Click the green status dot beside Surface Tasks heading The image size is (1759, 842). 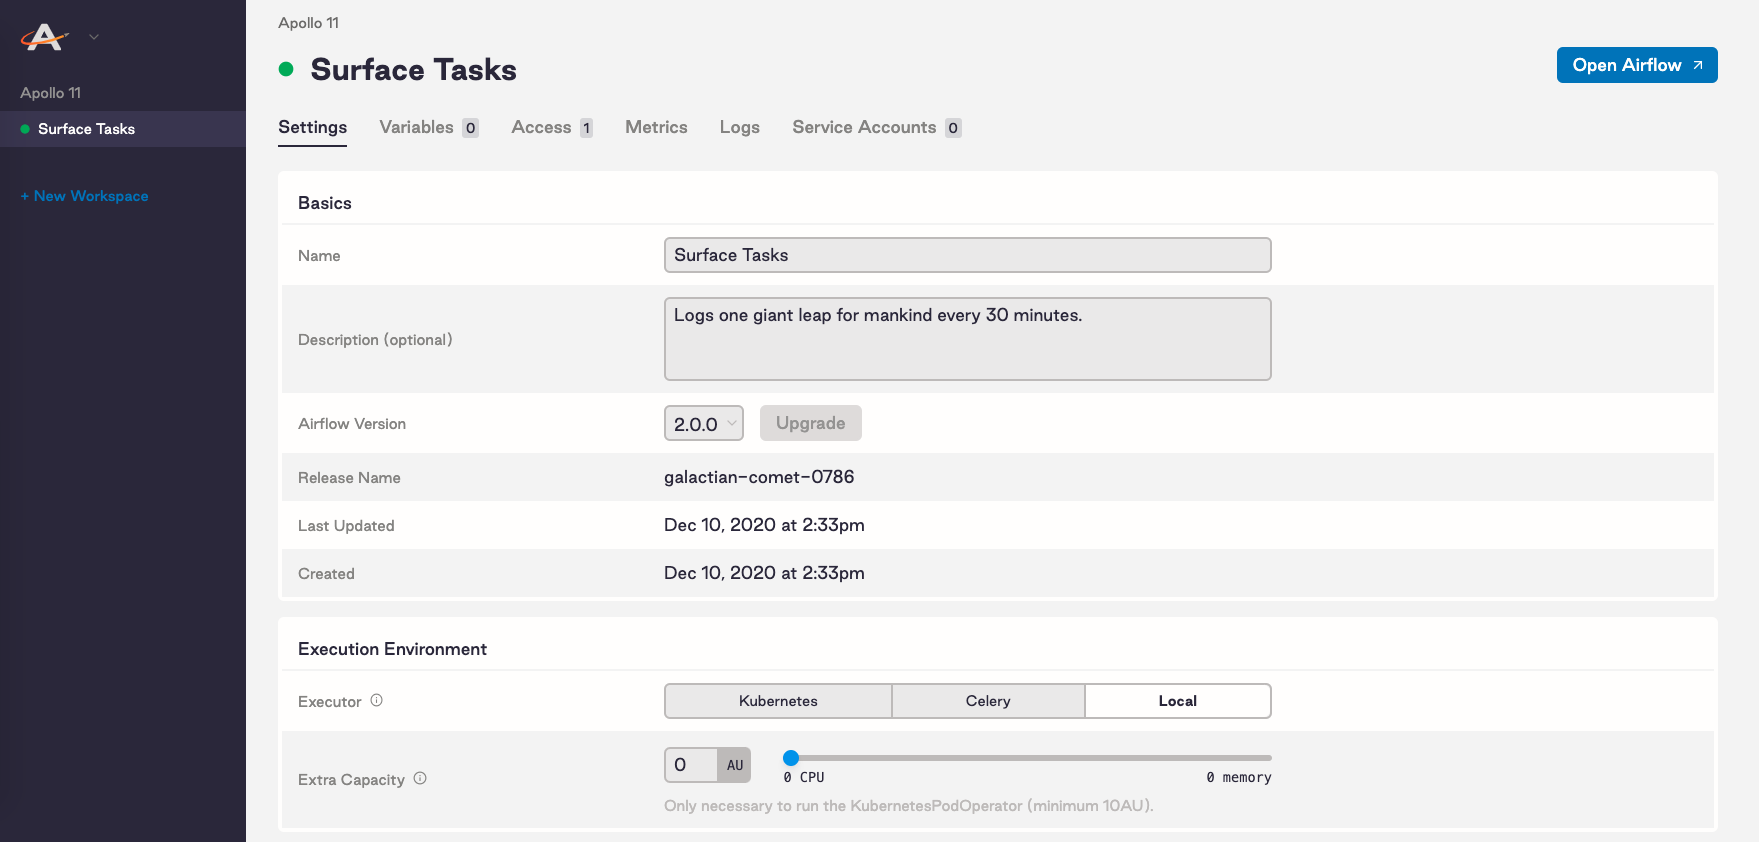pos(286,69)
